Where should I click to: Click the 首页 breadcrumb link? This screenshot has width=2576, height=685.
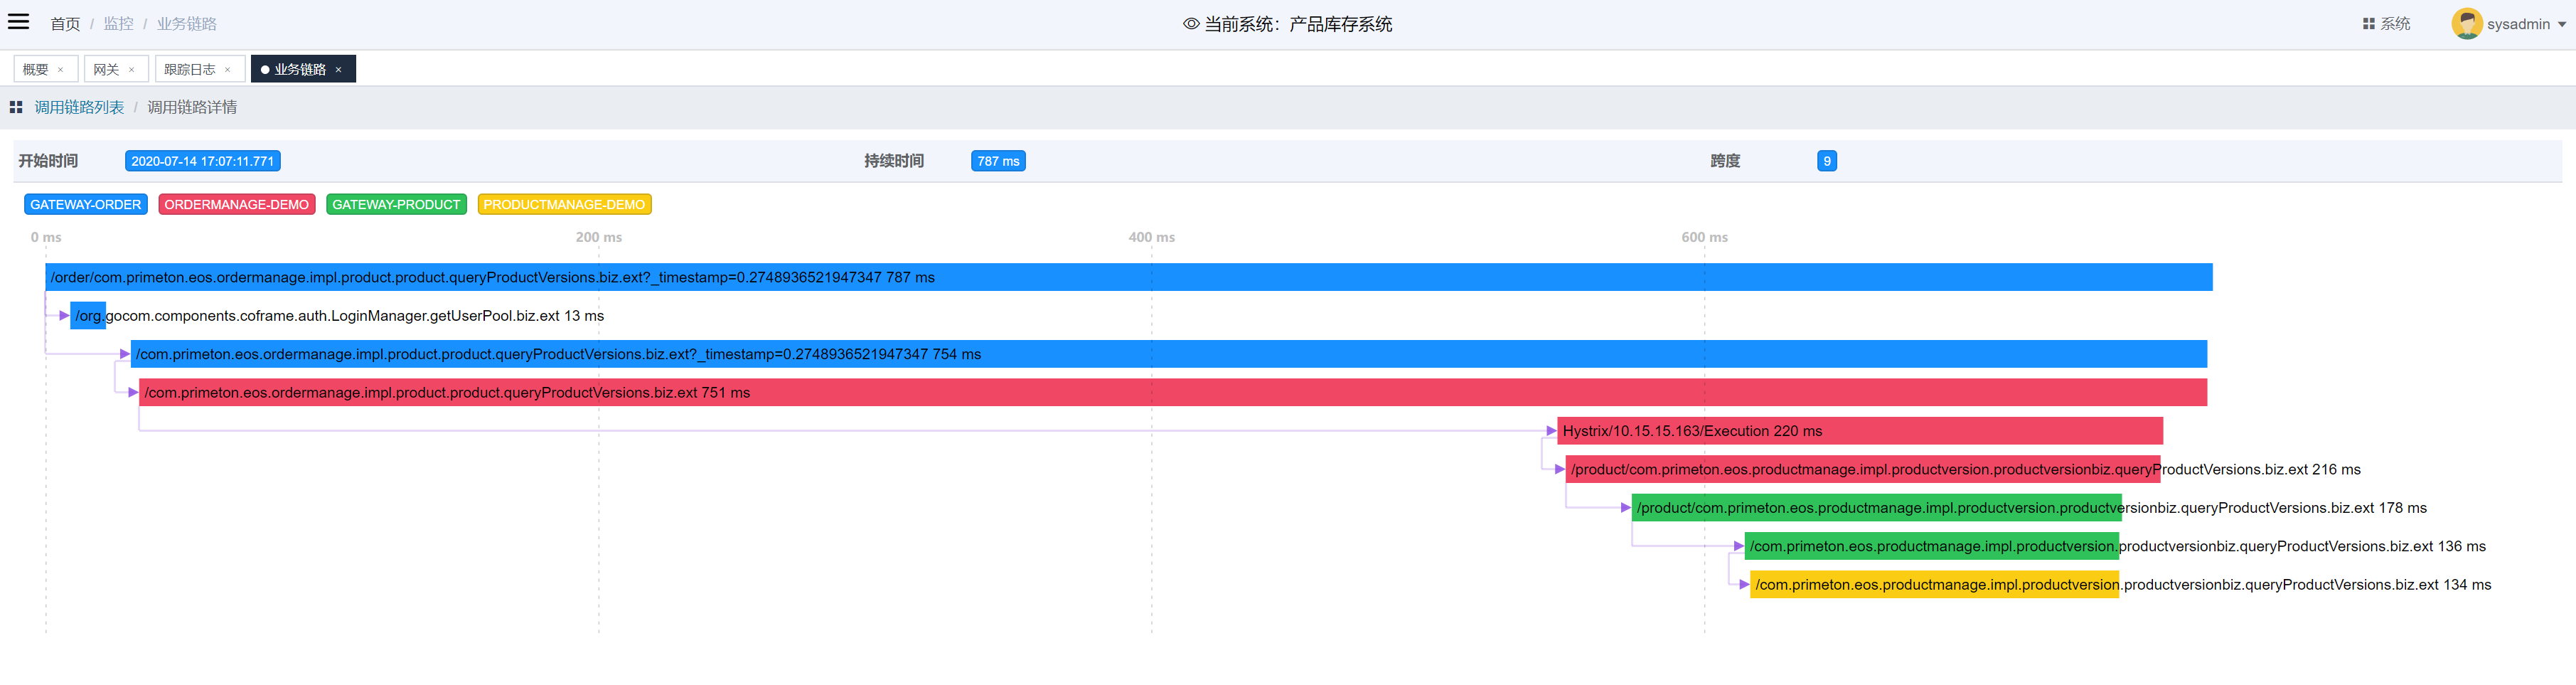[65, 24]
